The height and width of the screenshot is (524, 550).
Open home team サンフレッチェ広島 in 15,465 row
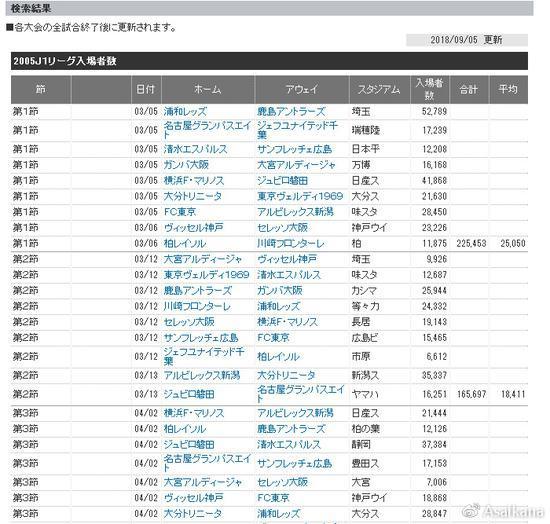[201, 338]
